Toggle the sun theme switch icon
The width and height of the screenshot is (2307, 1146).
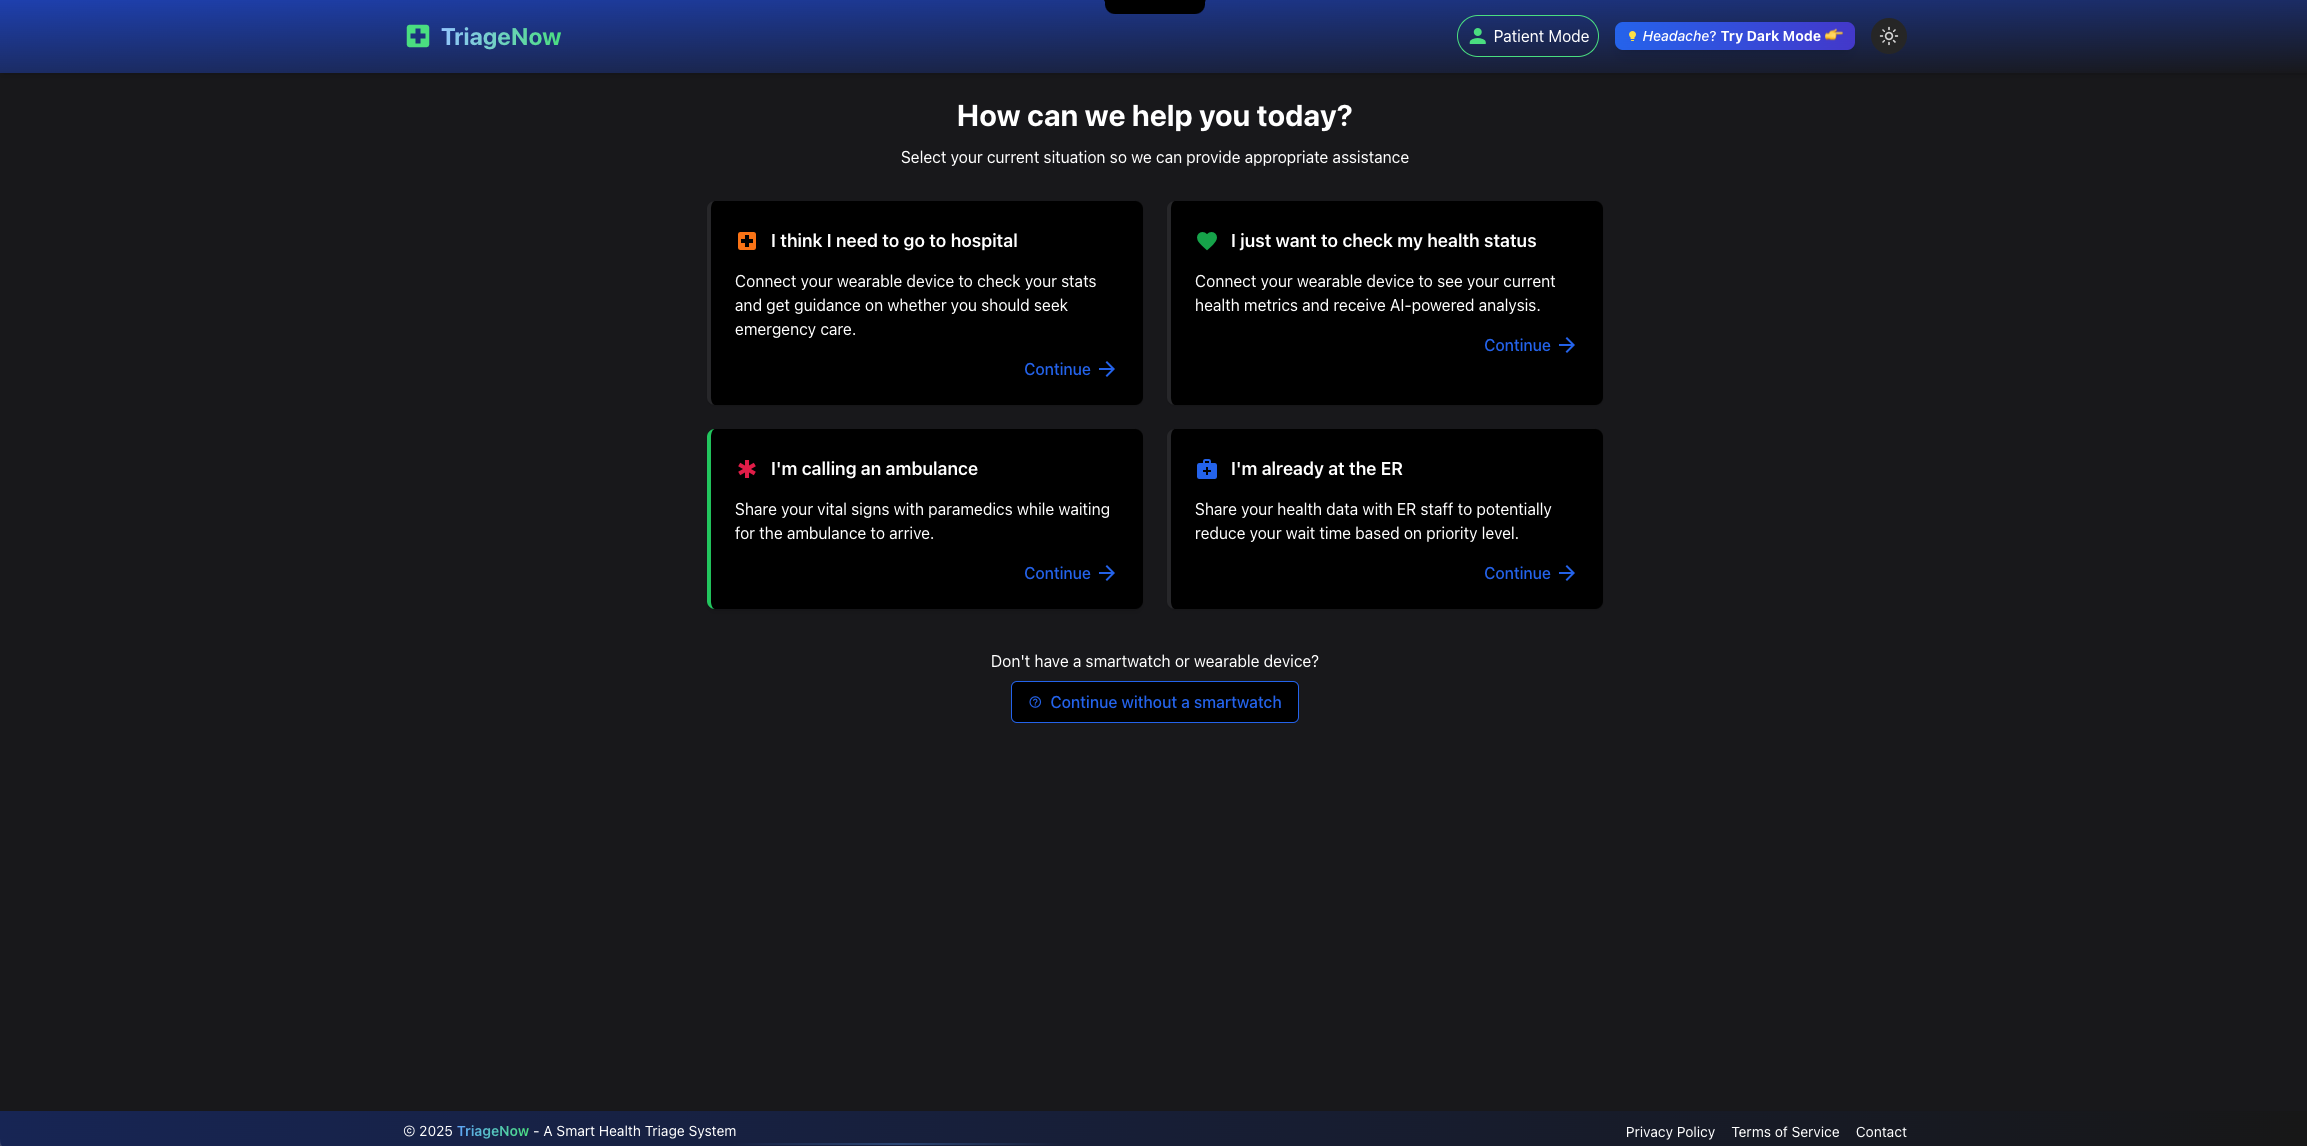pos(1888,36)
